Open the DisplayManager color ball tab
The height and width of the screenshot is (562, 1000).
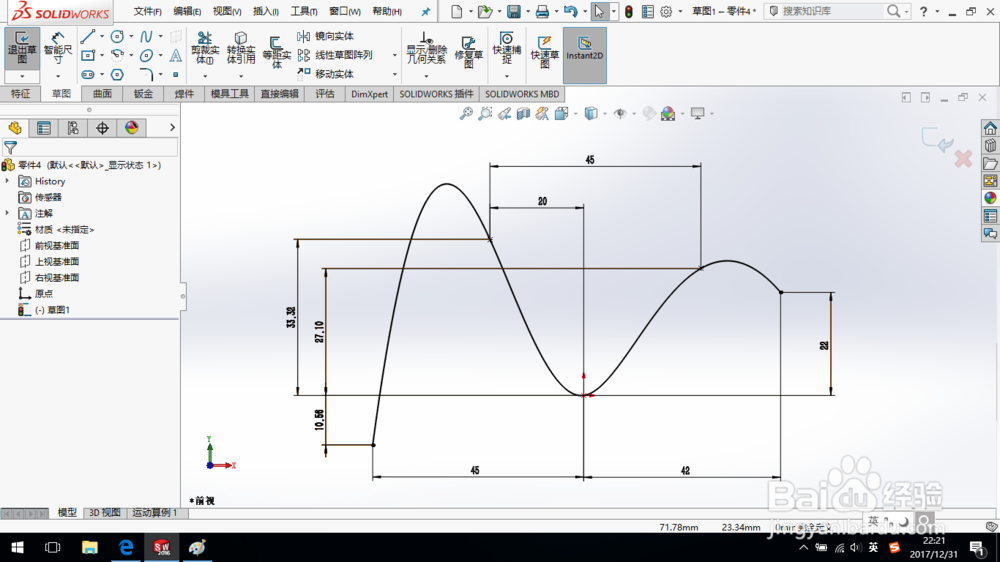point(131,128)
